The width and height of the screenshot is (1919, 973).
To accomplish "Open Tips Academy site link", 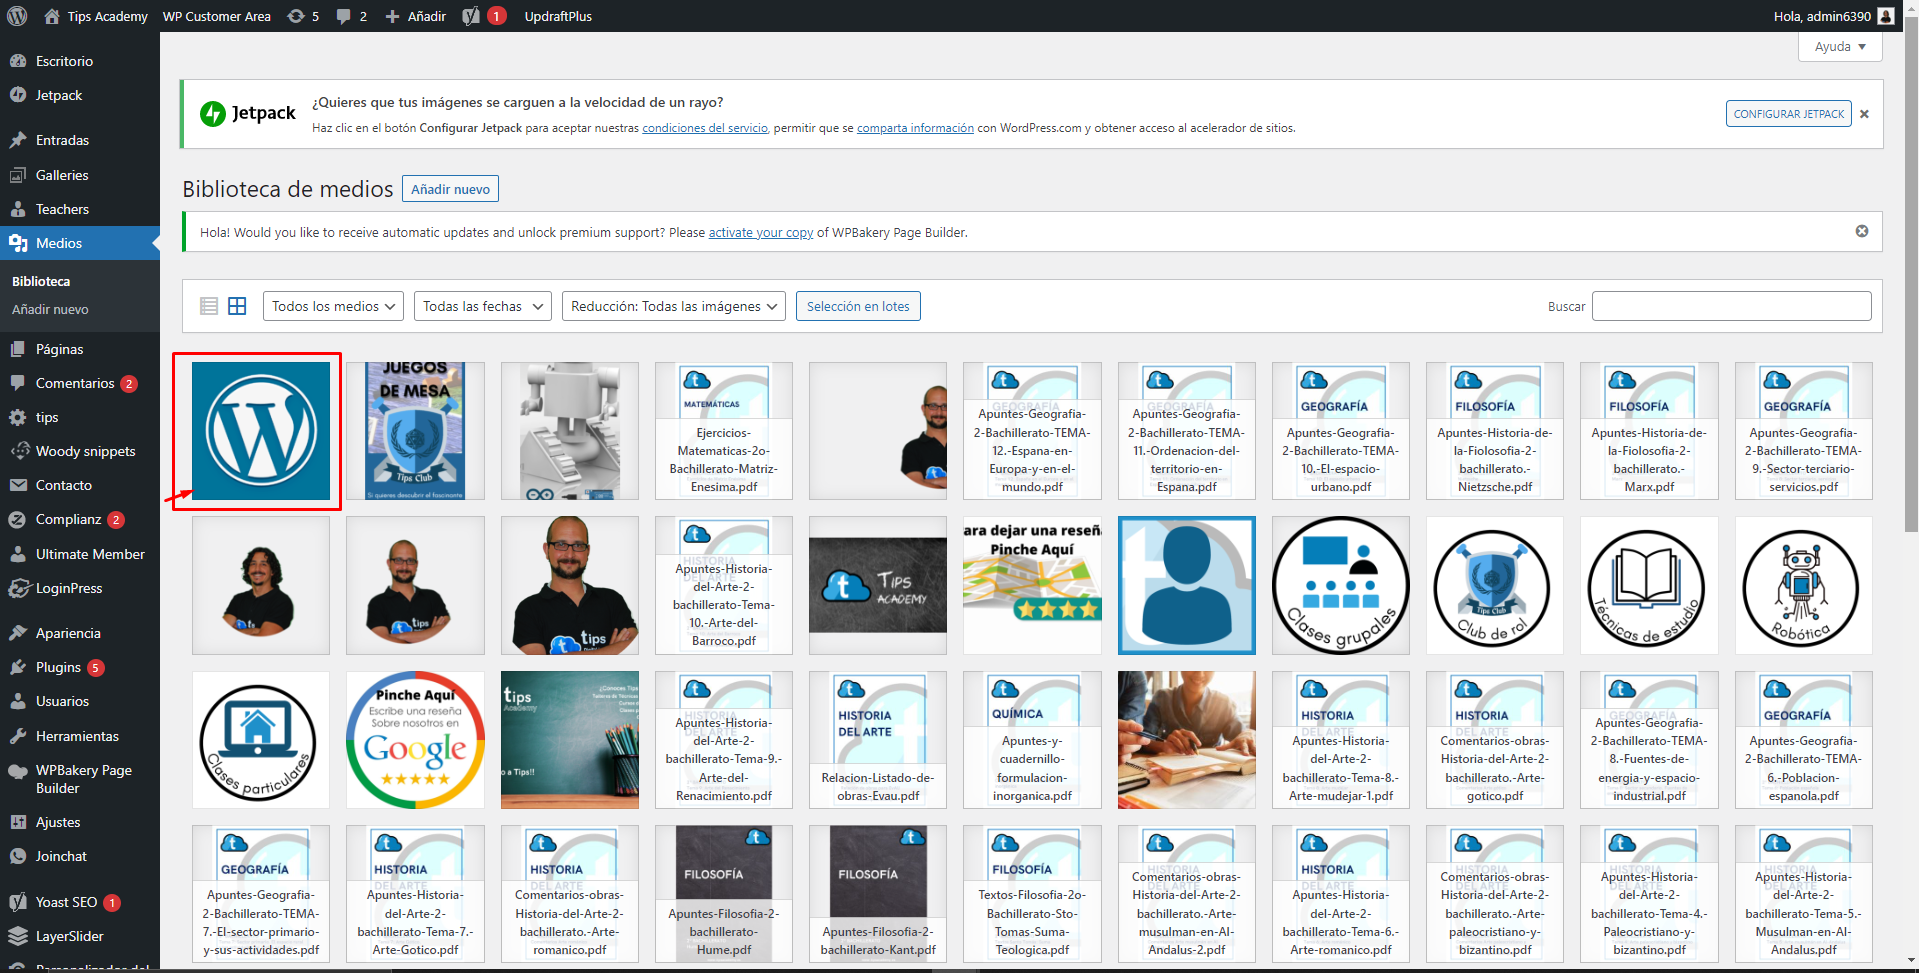I will pyautogui.click(x=96, y=16).
